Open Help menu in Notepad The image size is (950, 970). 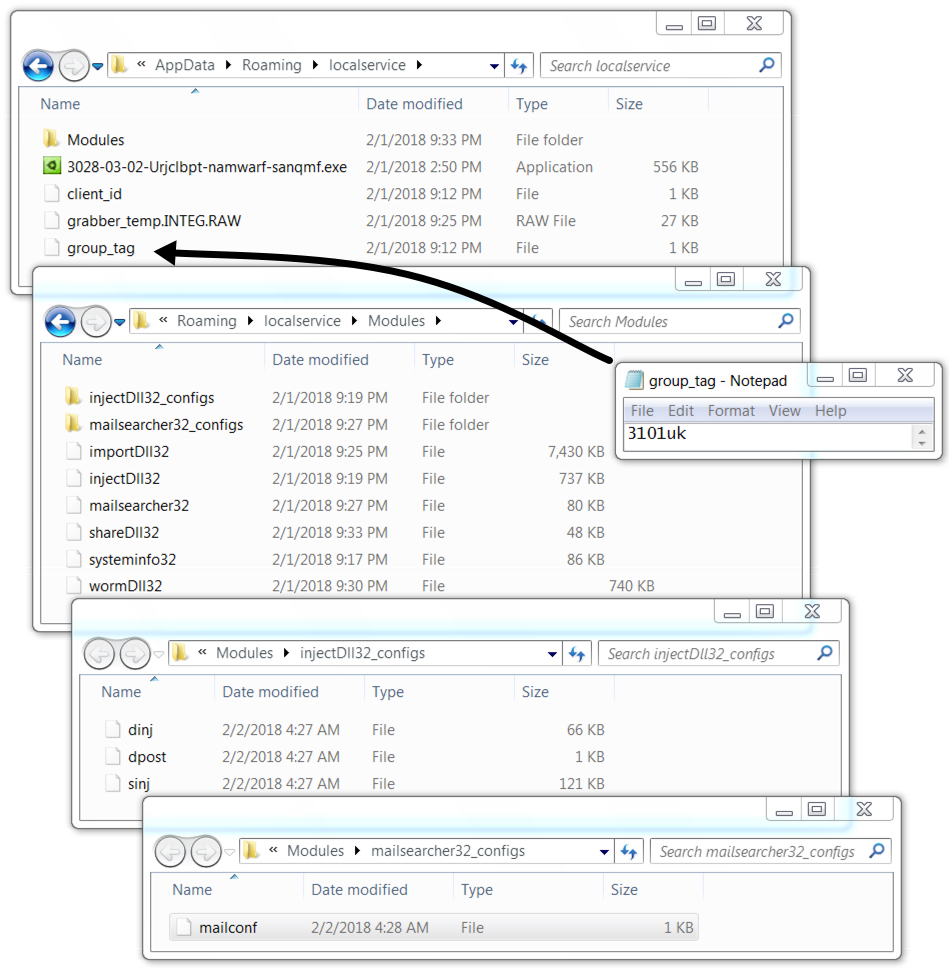pyautogui.click(x=830, y=411)
